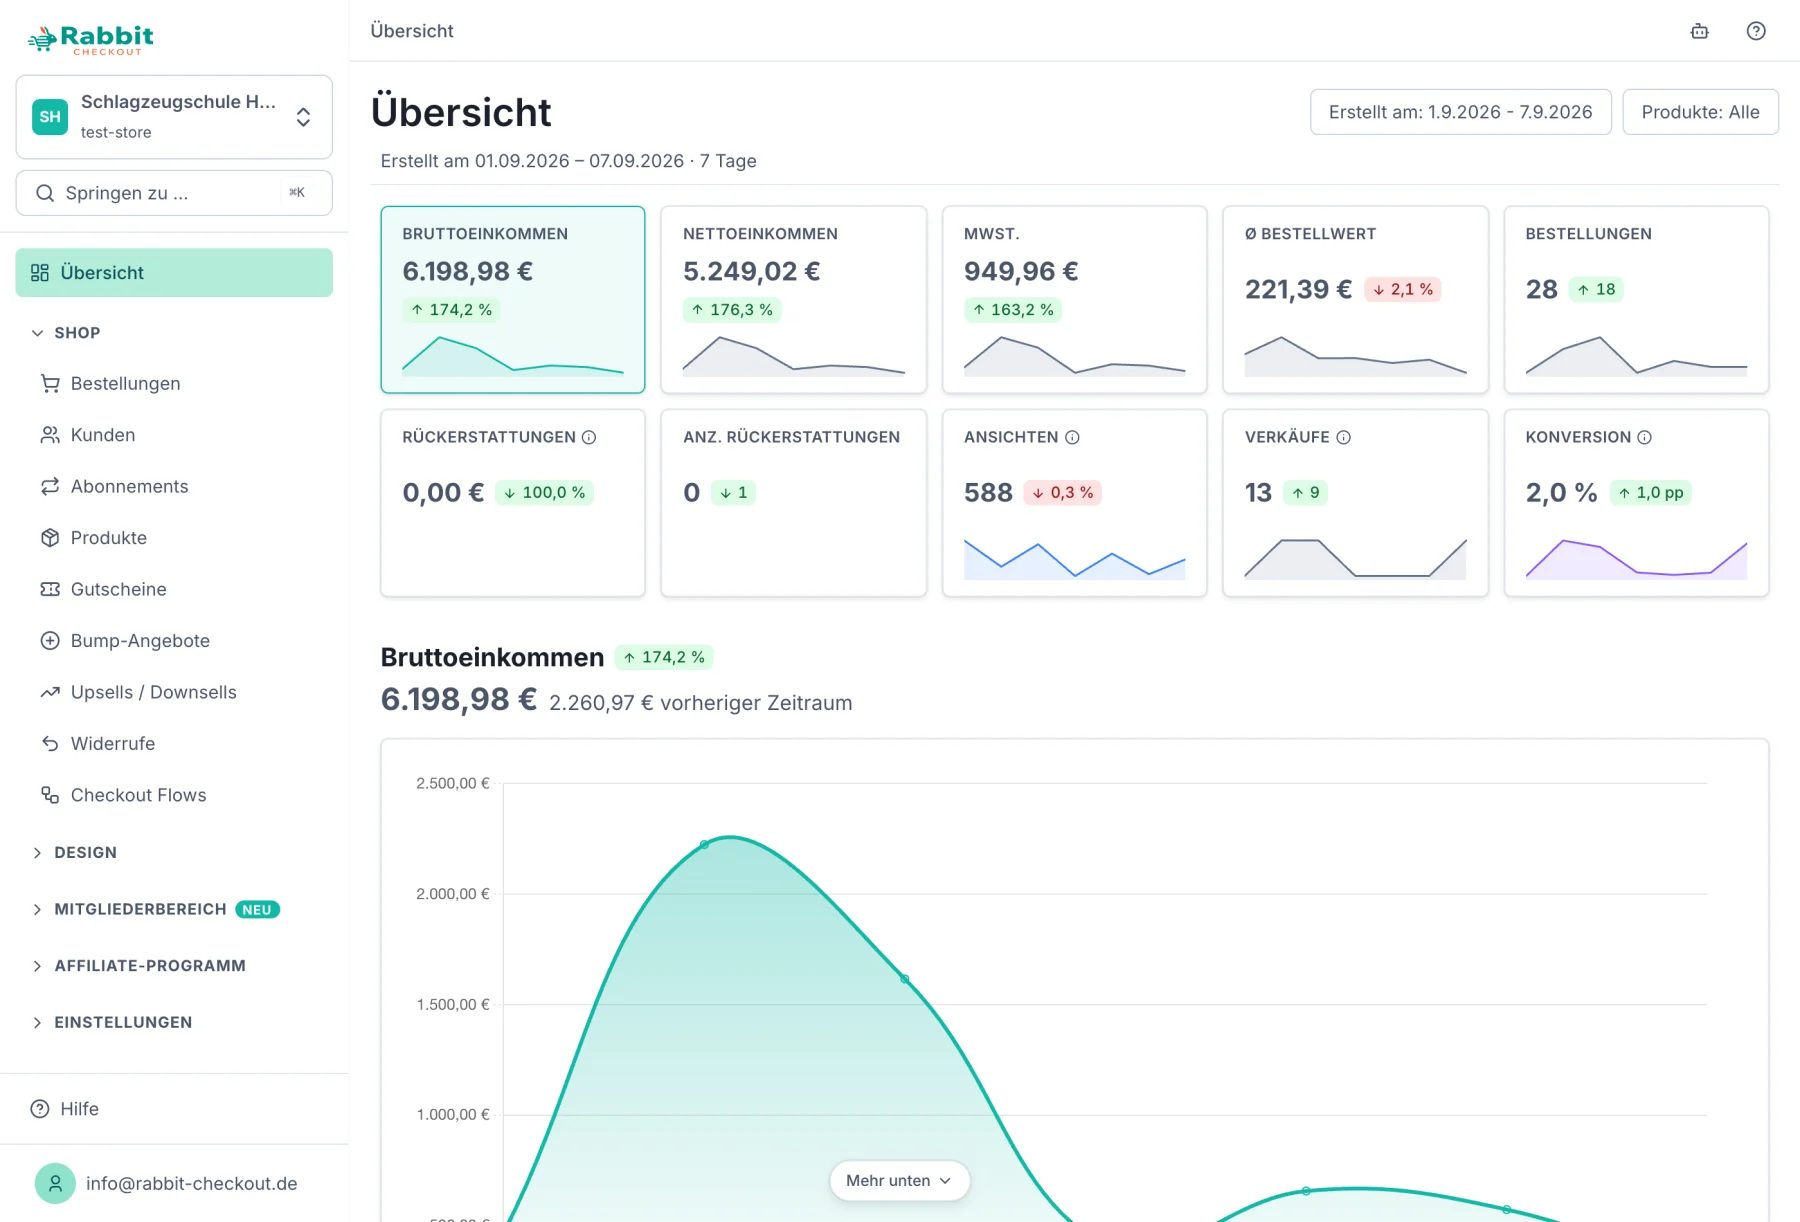Image resolution: width=1800 pixels, height=1222 pixels.
Task: Click the Widerrufe undo arrow icon
Action: point(50,744)
